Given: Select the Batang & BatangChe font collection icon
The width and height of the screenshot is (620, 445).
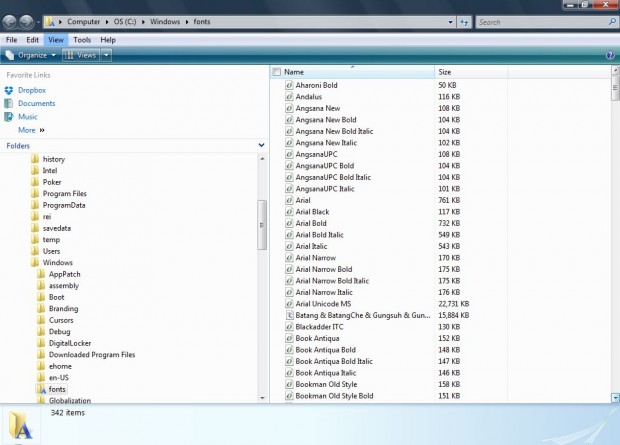Looking at the screenshot, I should pos(289,315).
